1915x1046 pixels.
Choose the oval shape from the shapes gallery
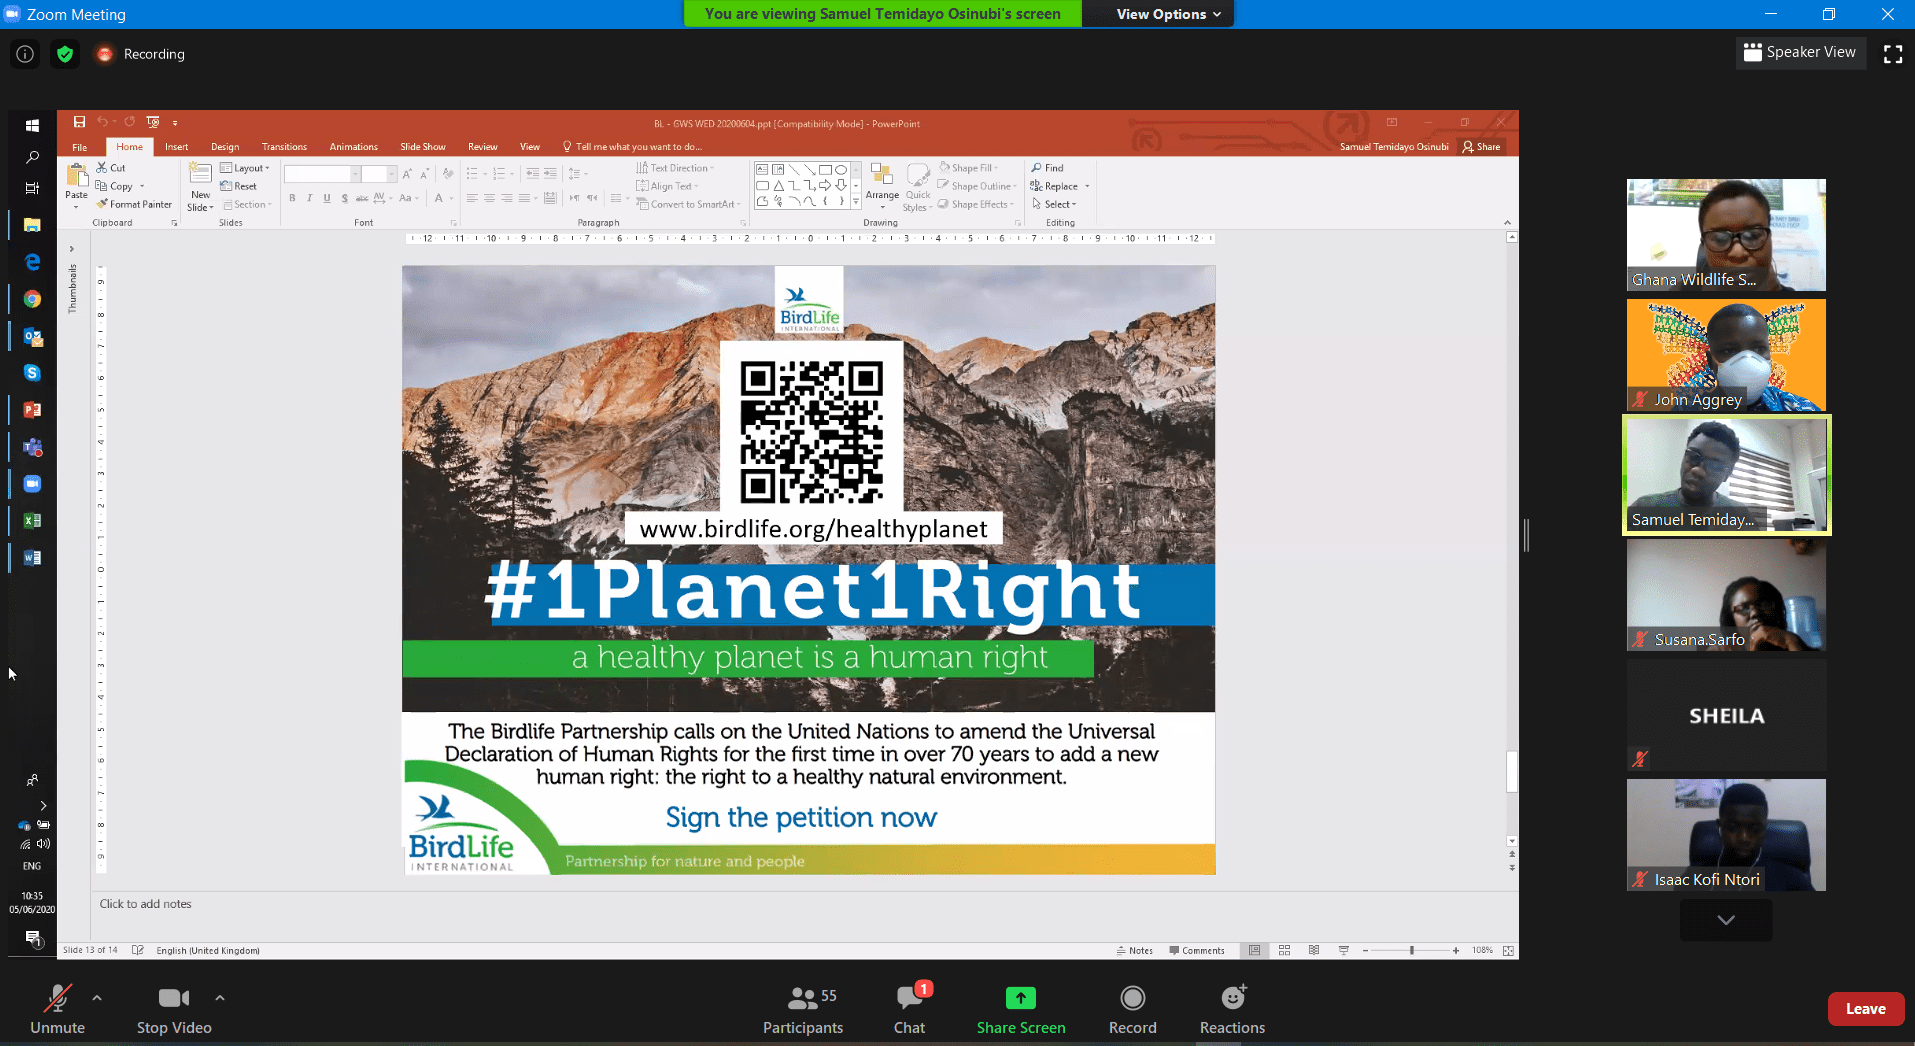click(x=841, y=170)
